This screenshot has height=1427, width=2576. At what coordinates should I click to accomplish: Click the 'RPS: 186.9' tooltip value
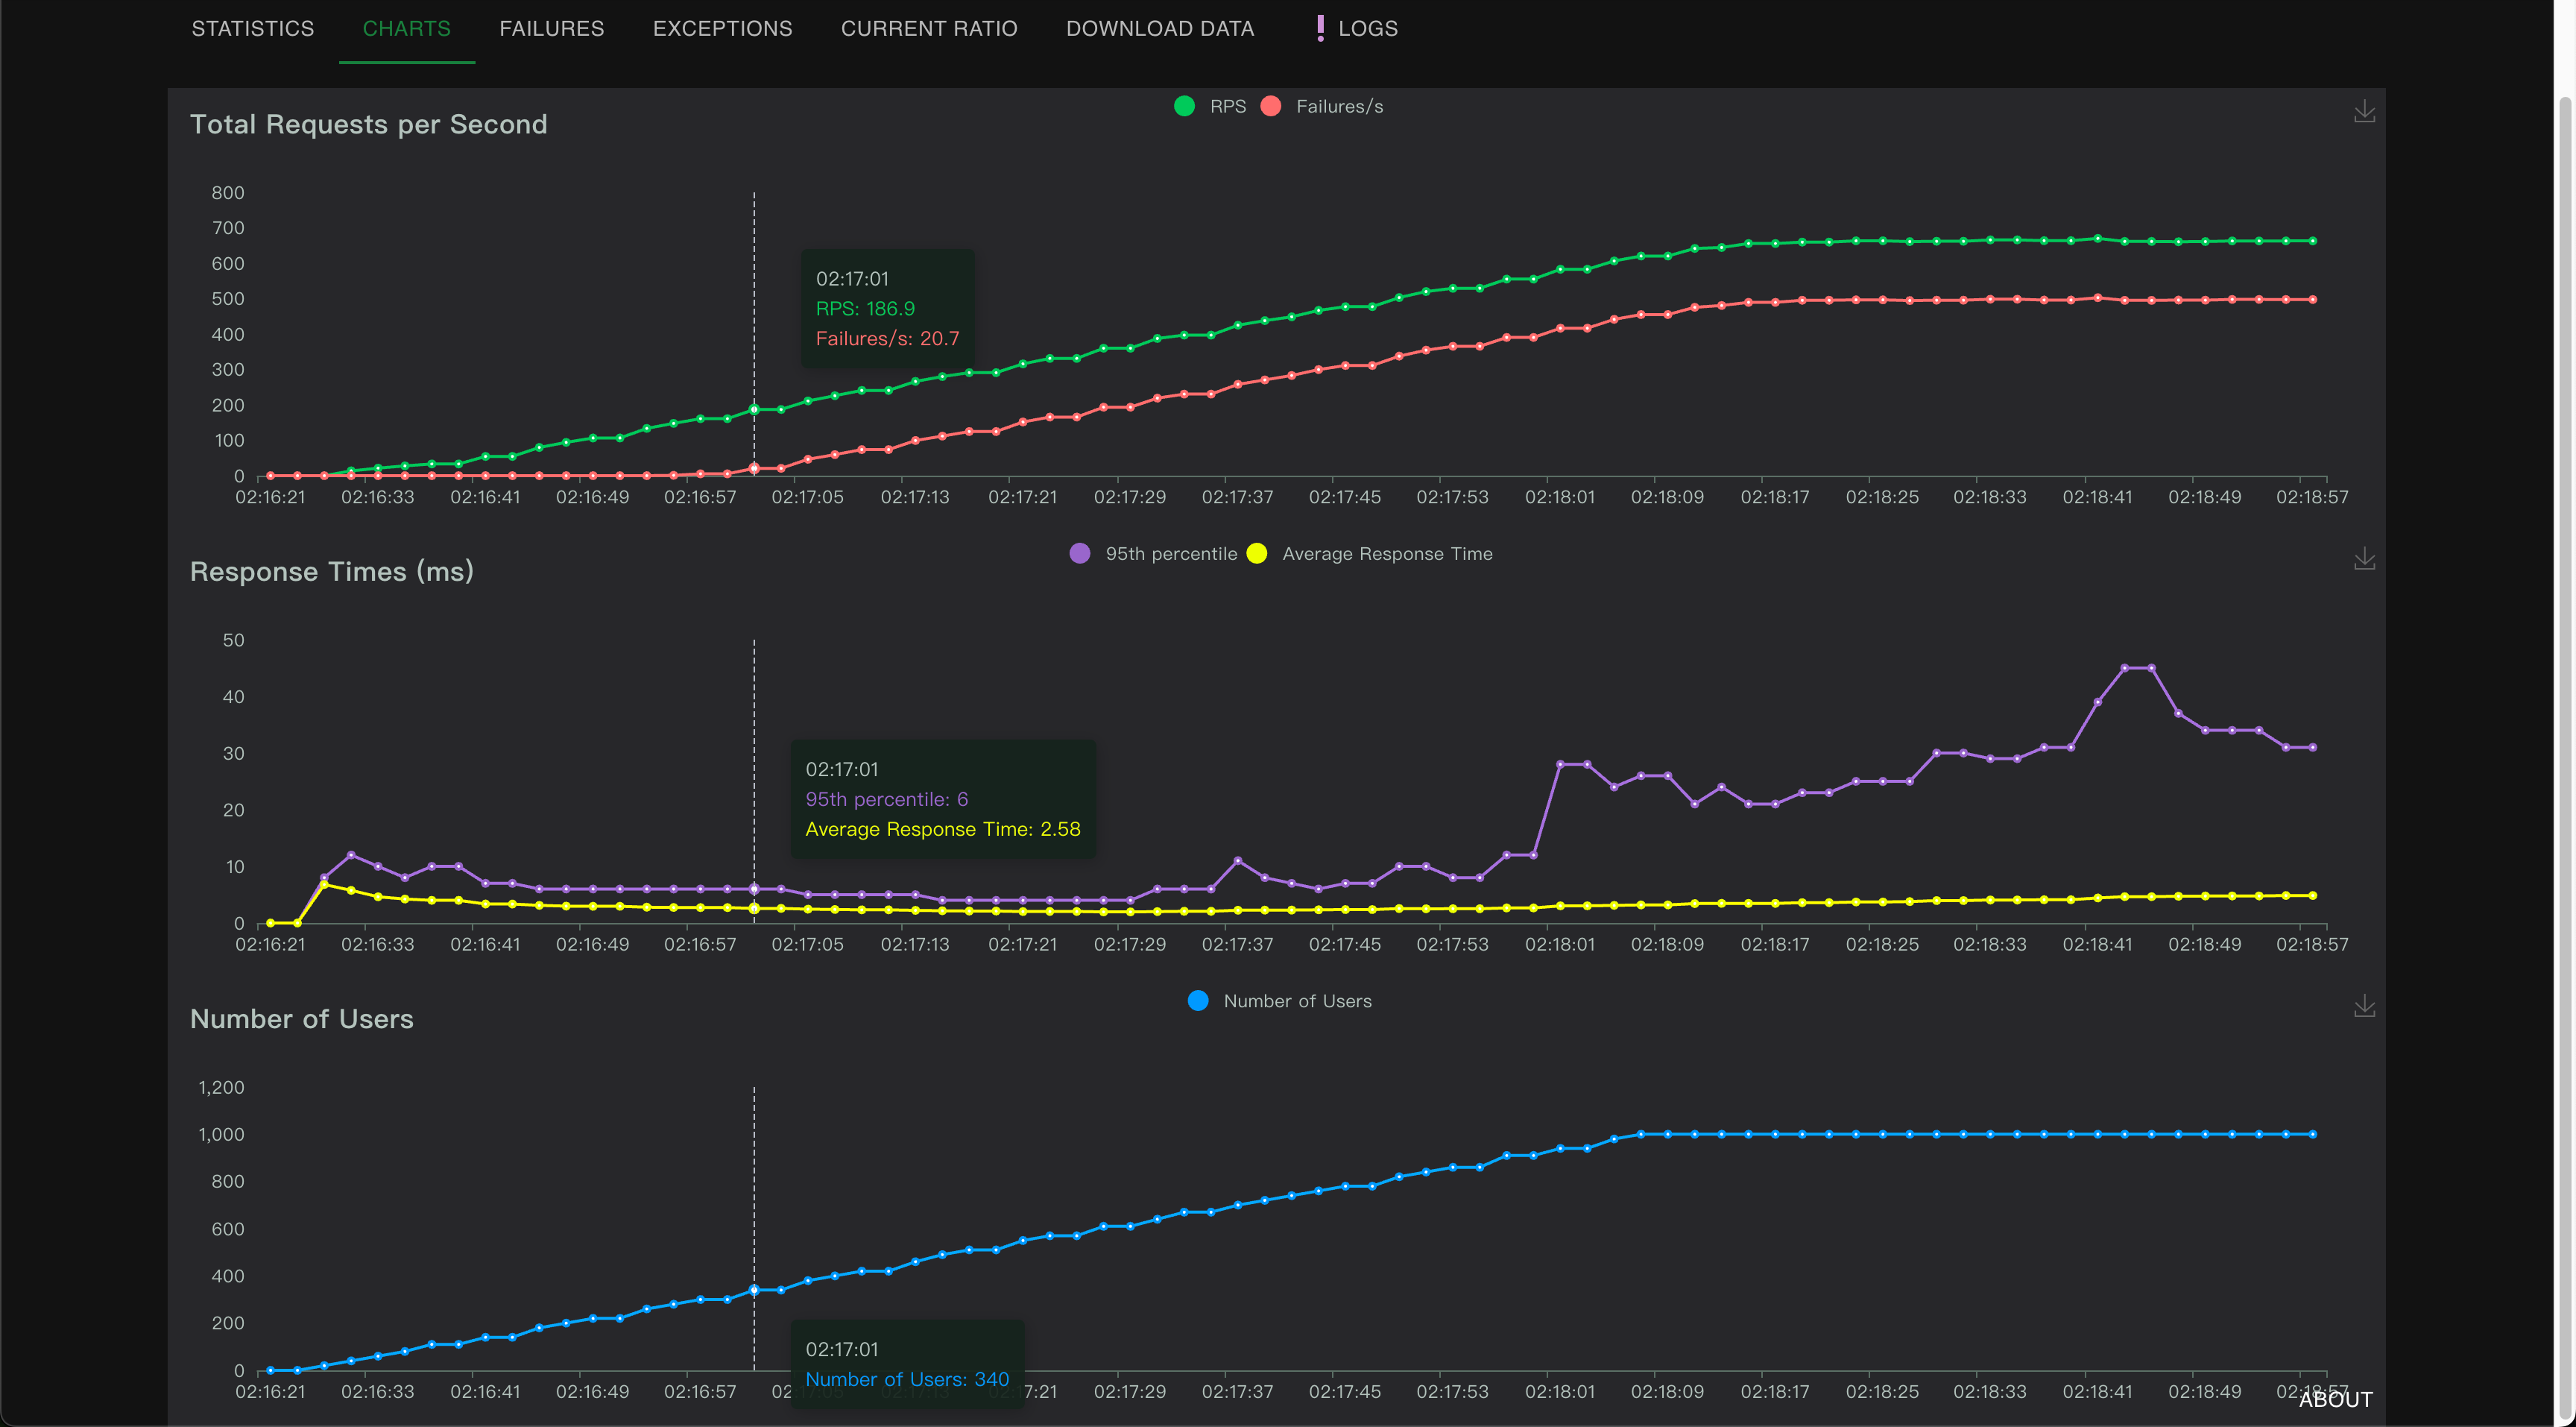(x=865, y=309)
